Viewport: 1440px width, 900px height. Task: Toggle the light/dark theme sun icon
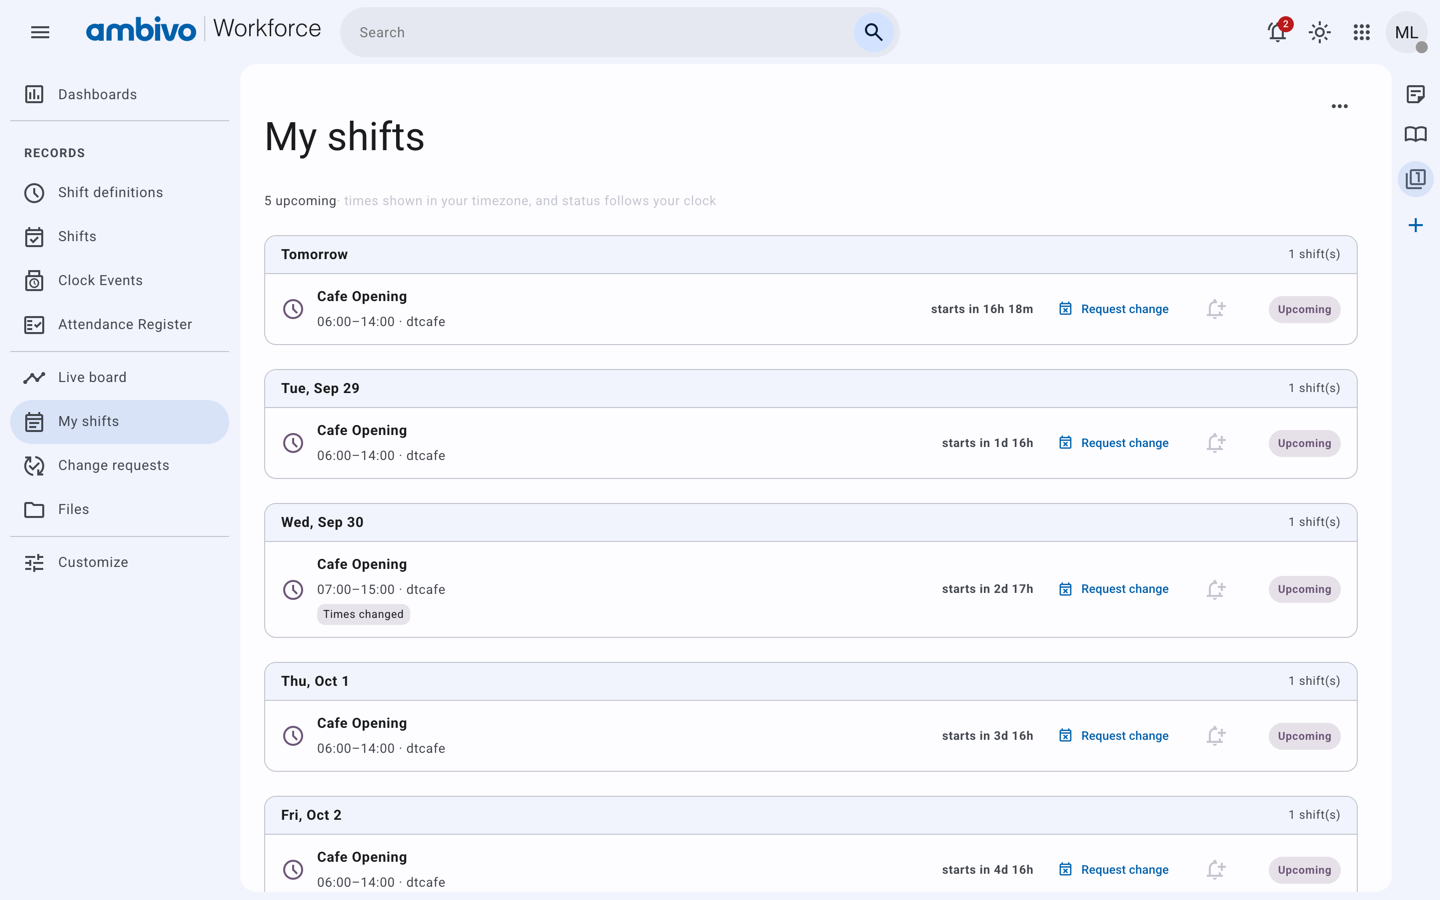(1320, 32)
